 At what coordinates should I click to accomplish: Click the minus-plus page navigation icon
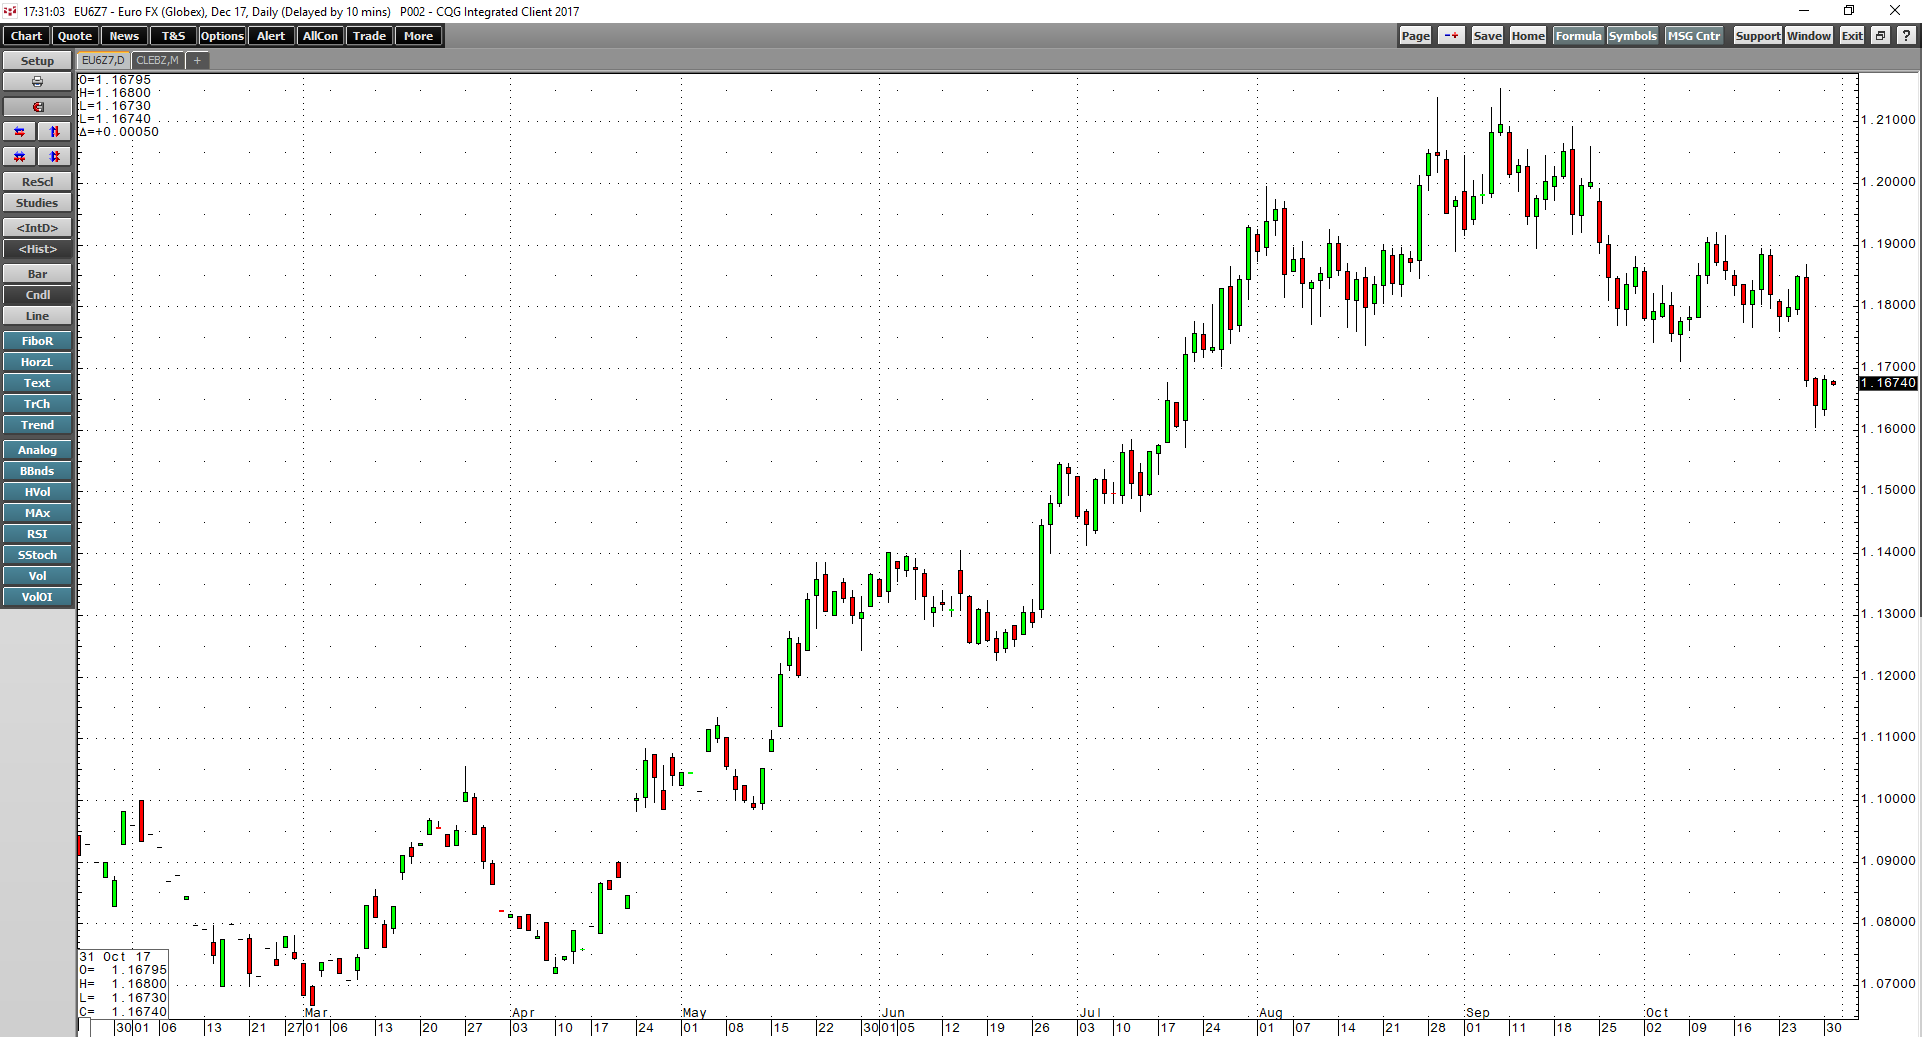coord(1451,36)
